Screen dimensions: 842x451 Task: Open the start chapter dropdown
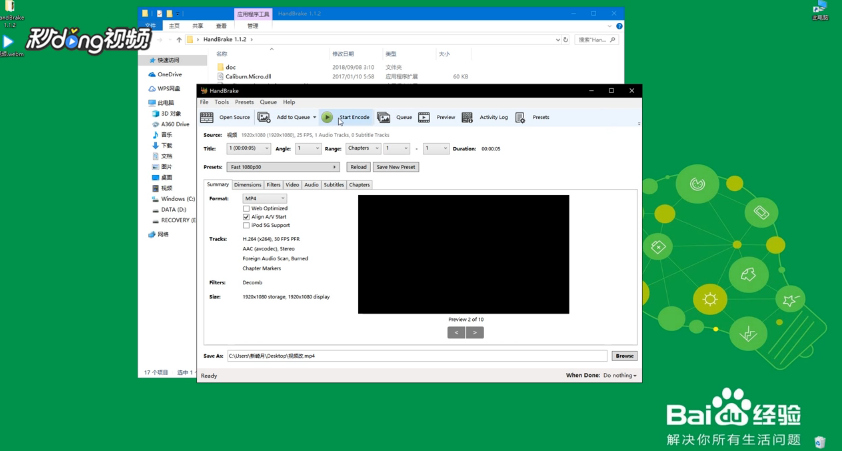point(396,149)
